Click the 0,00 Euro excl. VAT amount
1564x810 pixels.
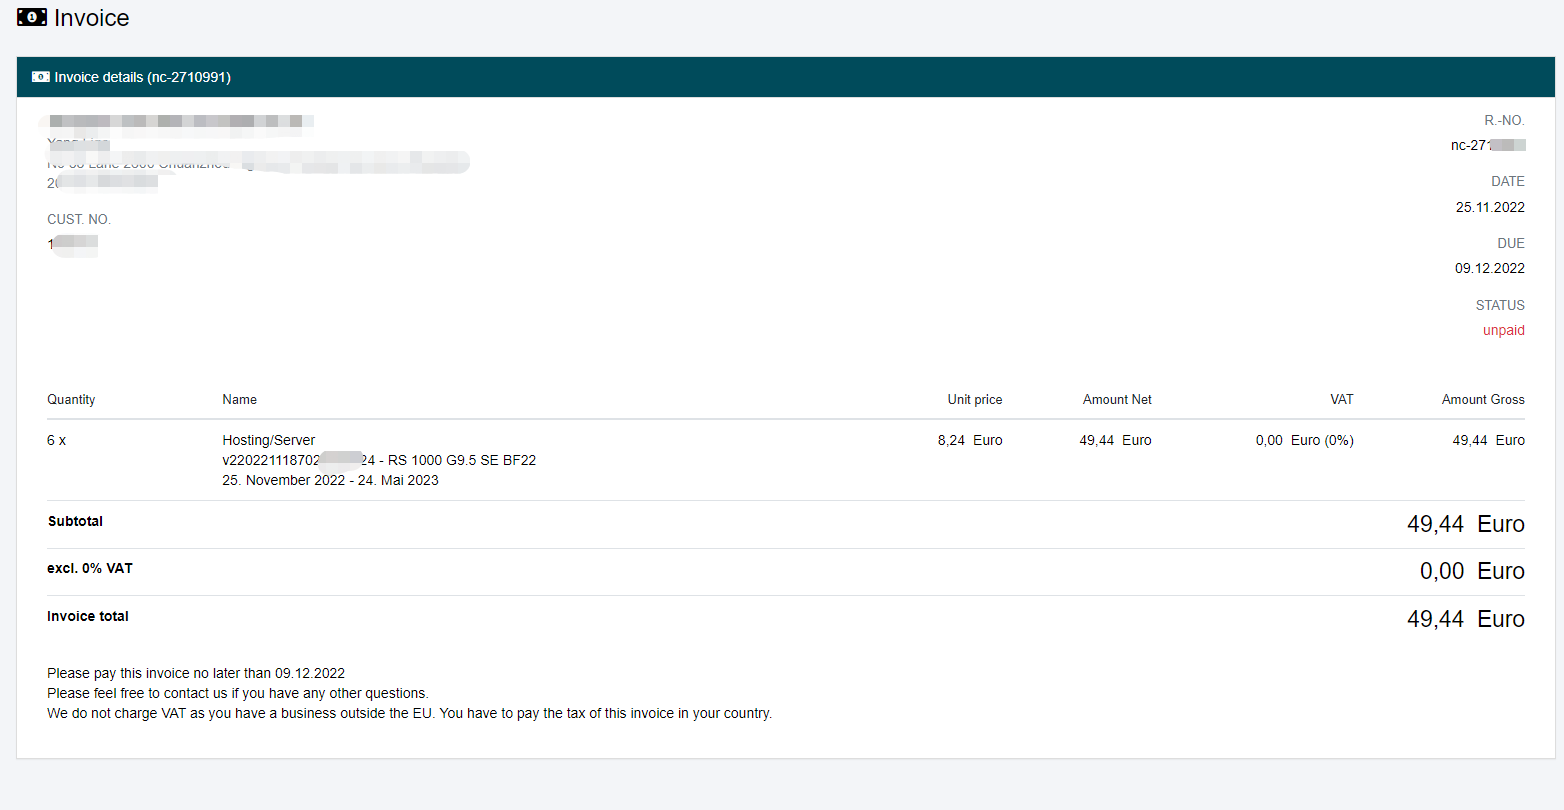(x=1471, y=571)
